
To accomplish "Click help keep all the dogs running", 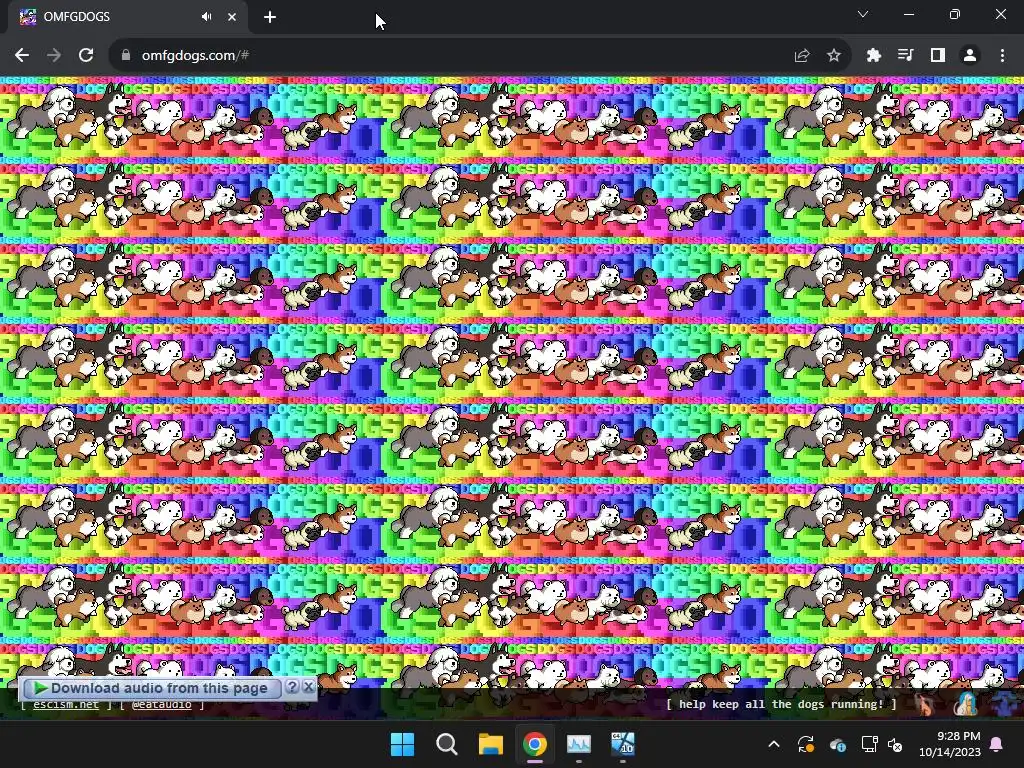I will click(781, 704).
